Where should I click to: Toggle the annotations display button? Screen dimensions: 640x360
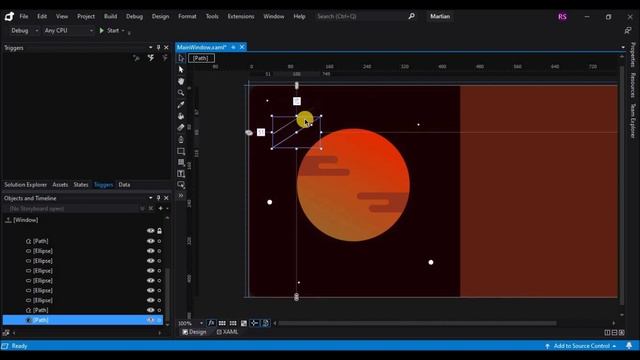click(244, 323)
